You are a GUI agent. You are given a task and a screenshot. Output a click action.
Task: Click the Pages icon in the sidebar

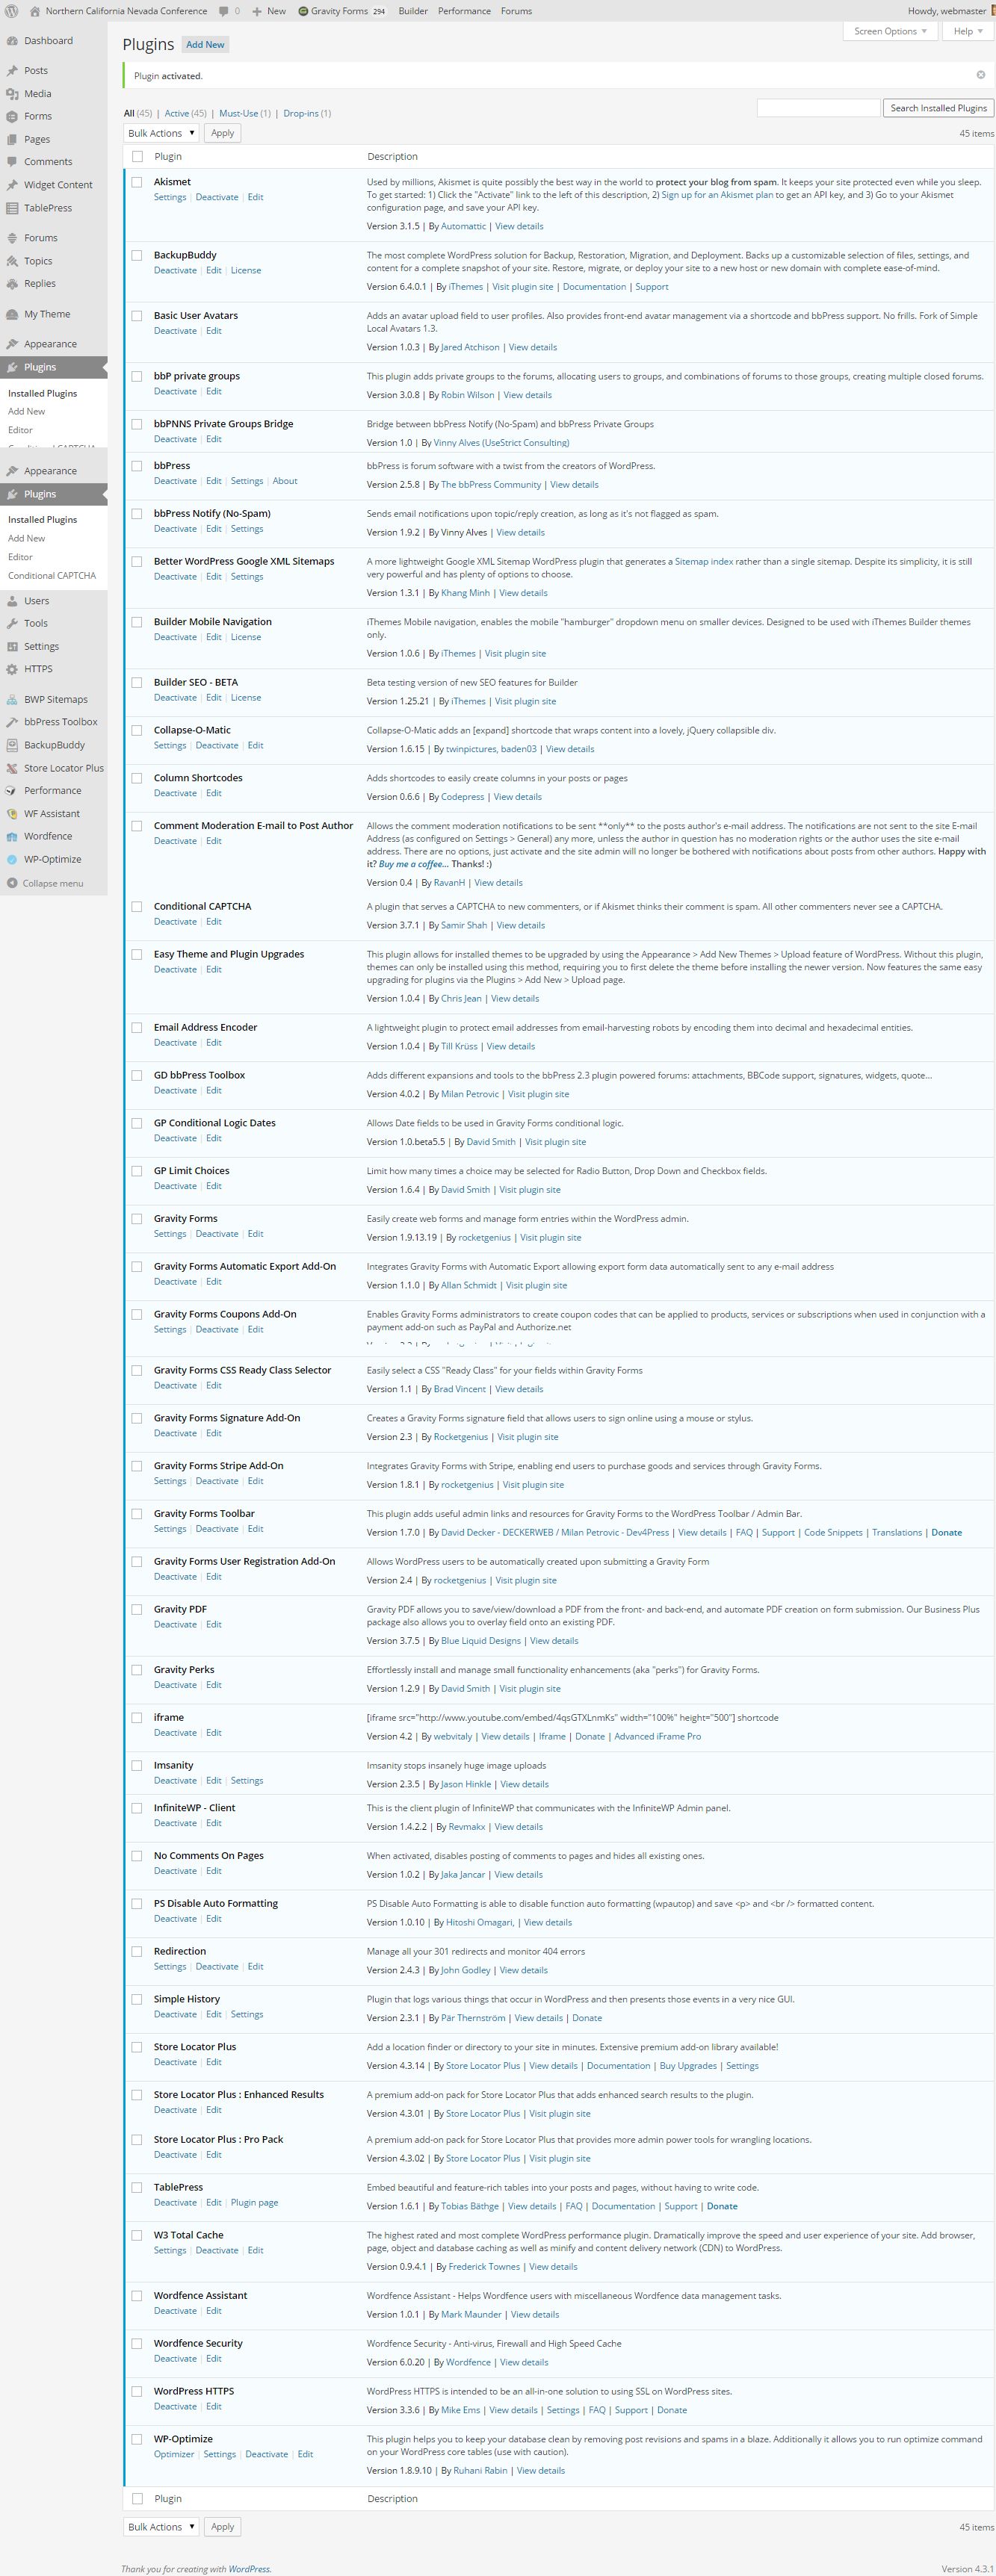tap(12, 139)
